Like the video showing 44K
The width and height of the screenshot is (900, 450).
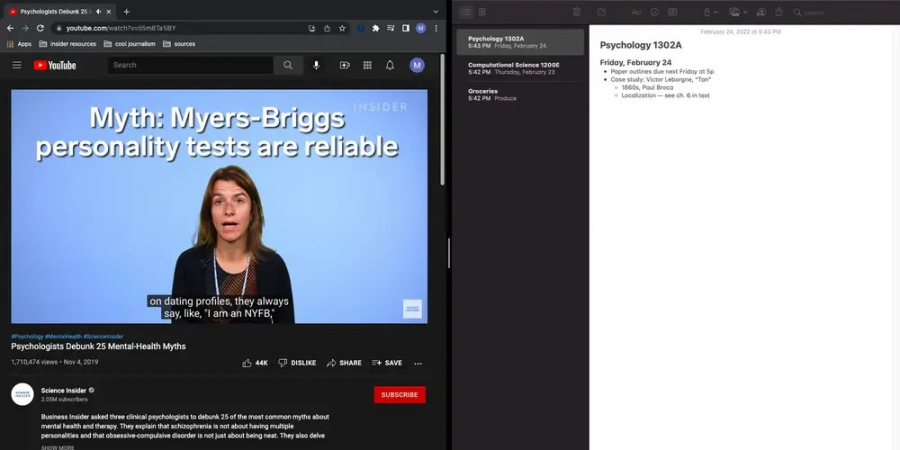(x=255, y=363)
